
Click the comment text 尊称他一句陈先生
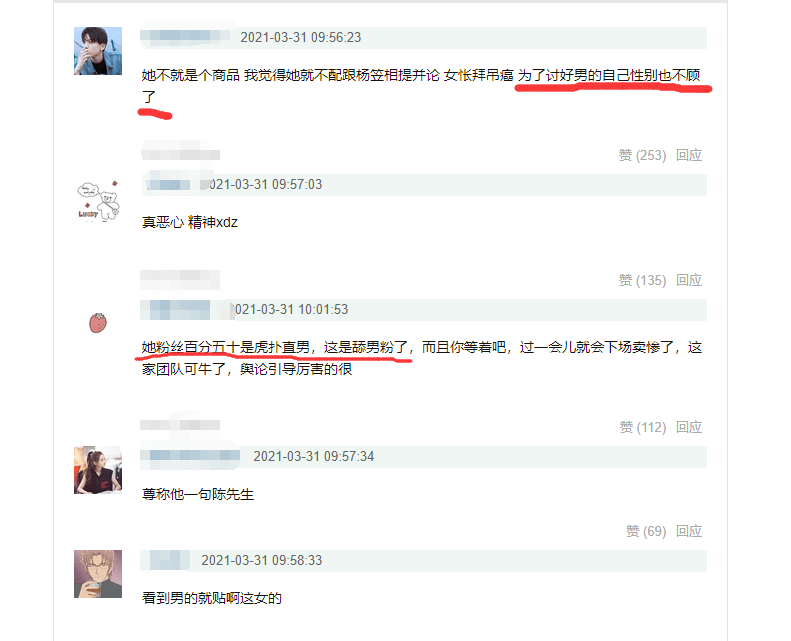[x=198, y=494]
